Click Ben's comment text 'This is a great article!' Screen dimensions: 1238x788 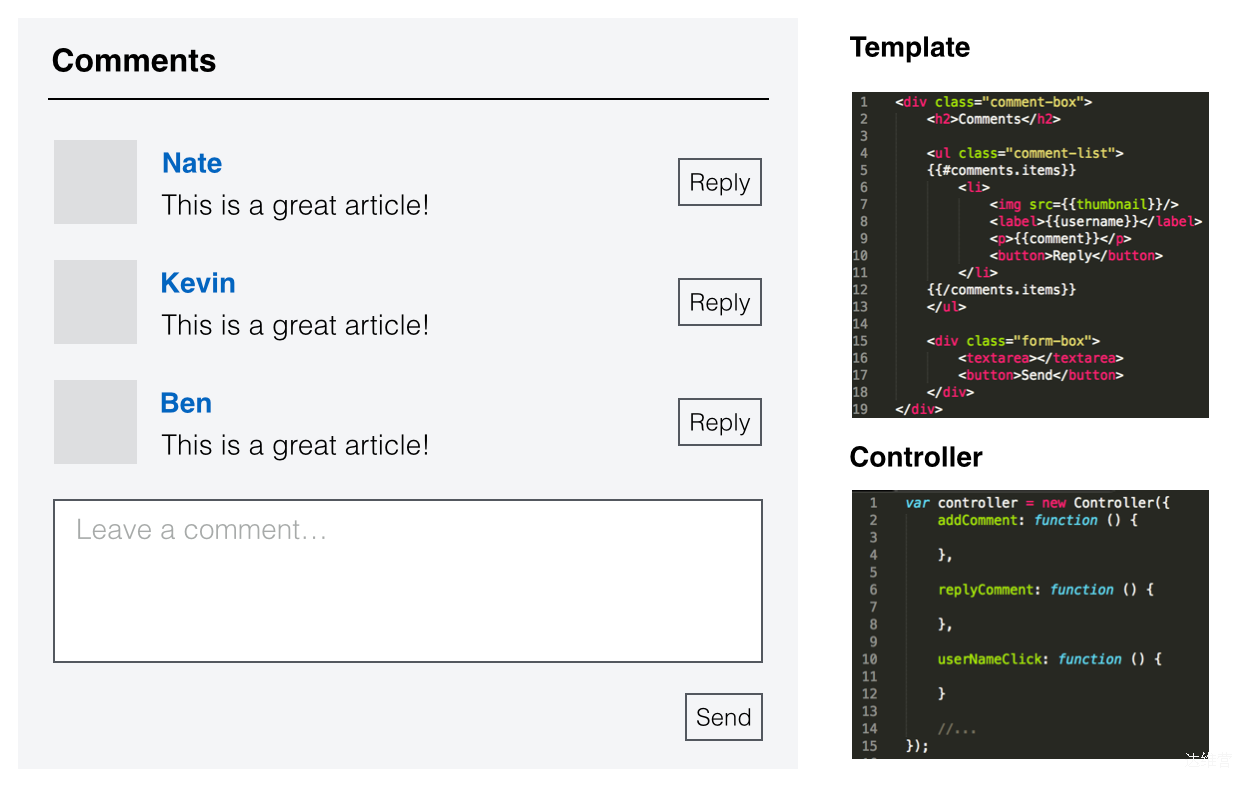295,445
